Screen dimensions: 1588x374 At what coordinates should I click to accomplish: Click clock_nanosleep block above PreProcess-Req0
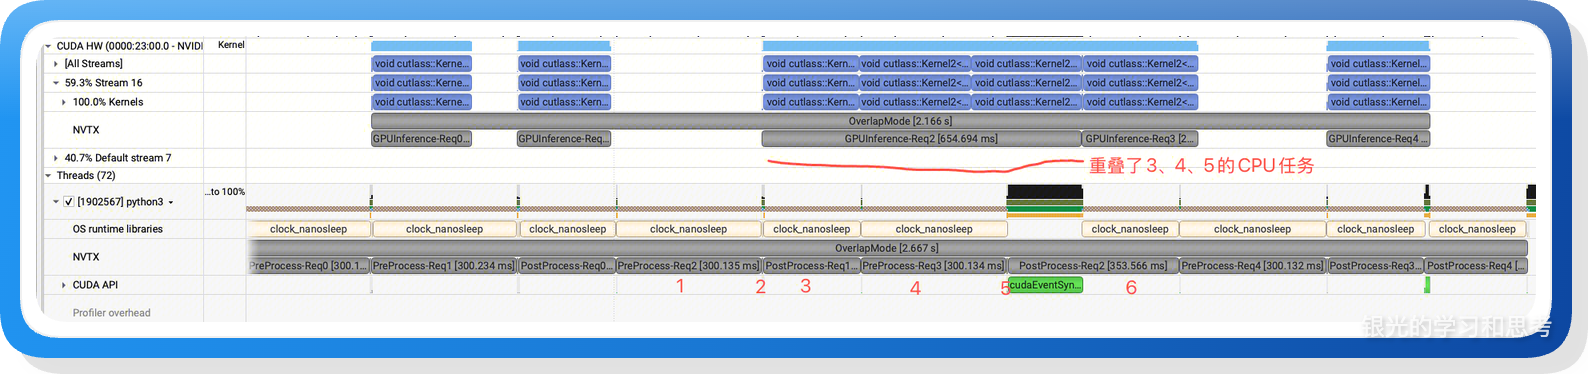[308, 229]
